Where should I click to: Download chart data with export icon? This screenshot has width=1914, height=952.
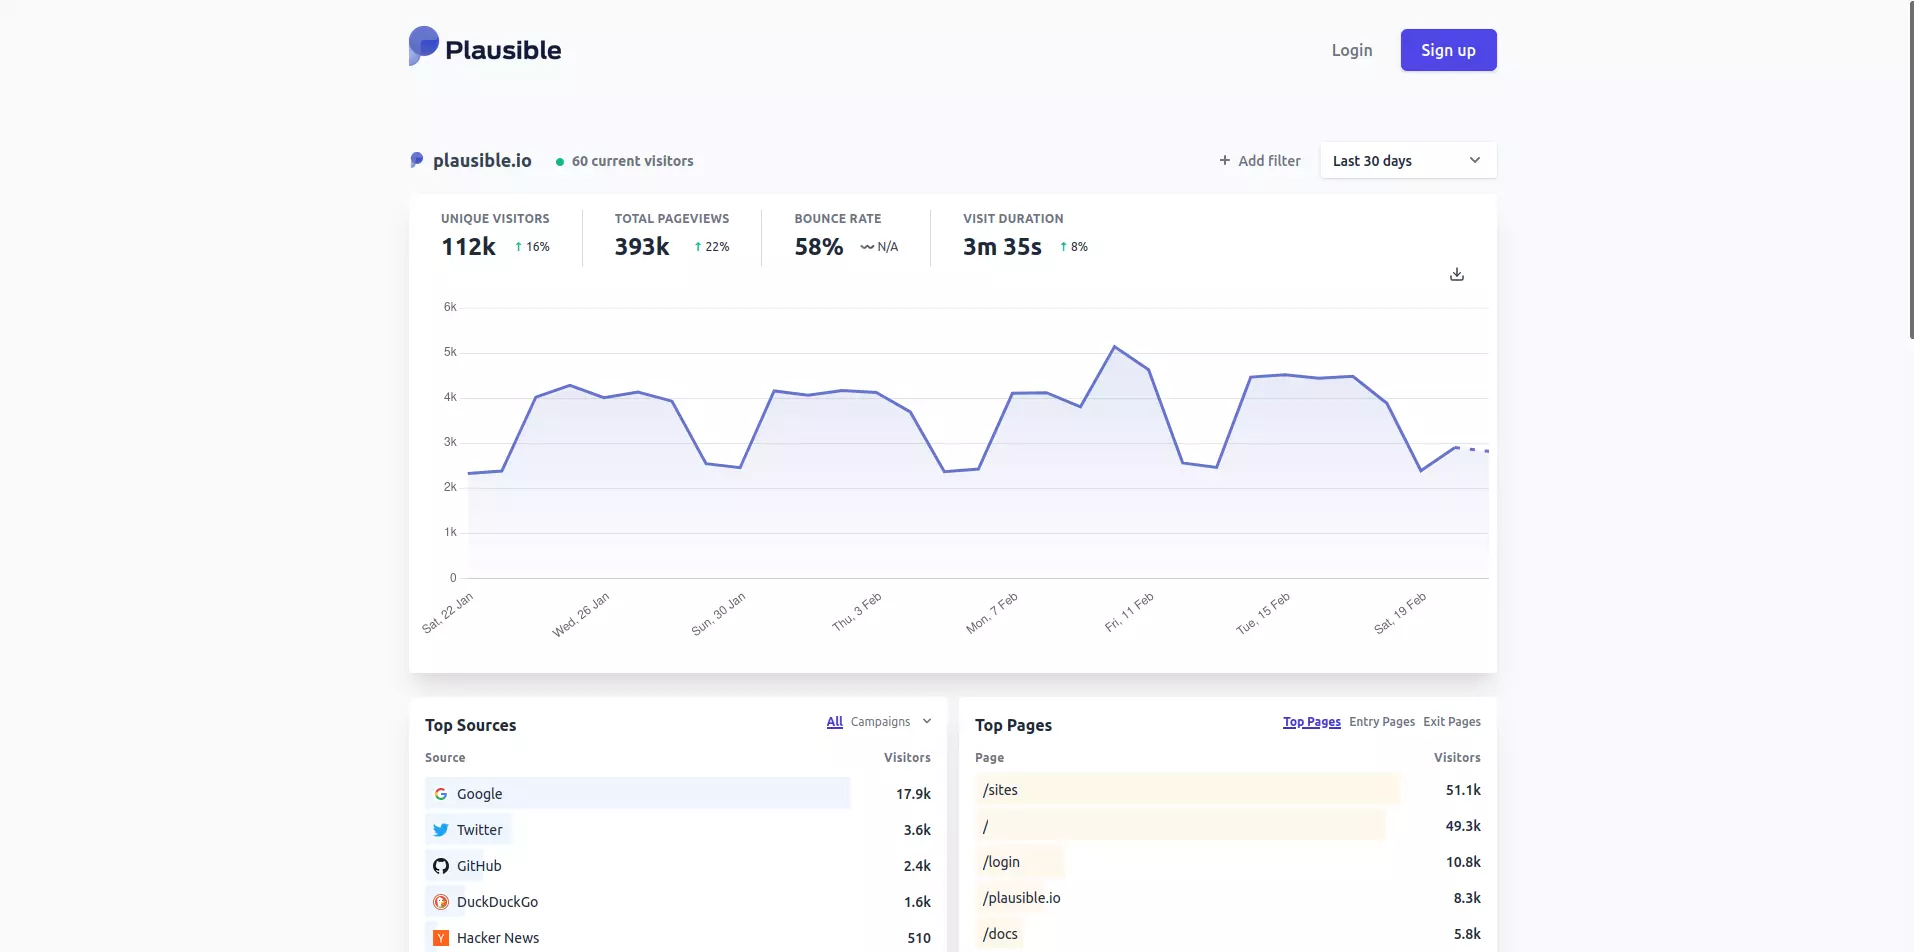coord(1457,274)
